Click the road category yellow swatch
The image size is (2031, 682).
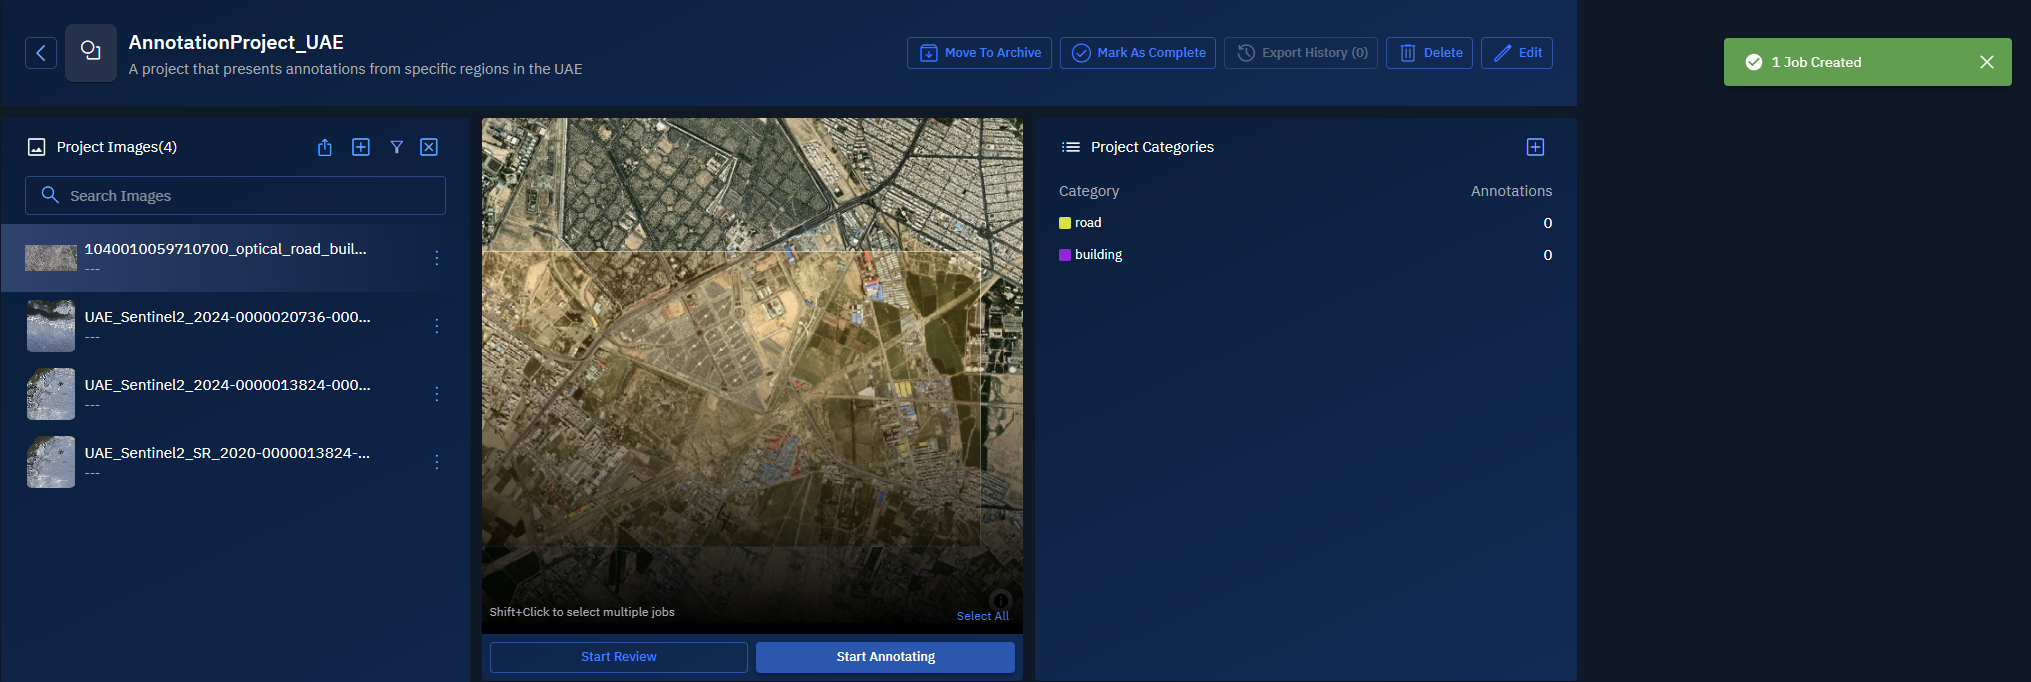(1065, 223)
